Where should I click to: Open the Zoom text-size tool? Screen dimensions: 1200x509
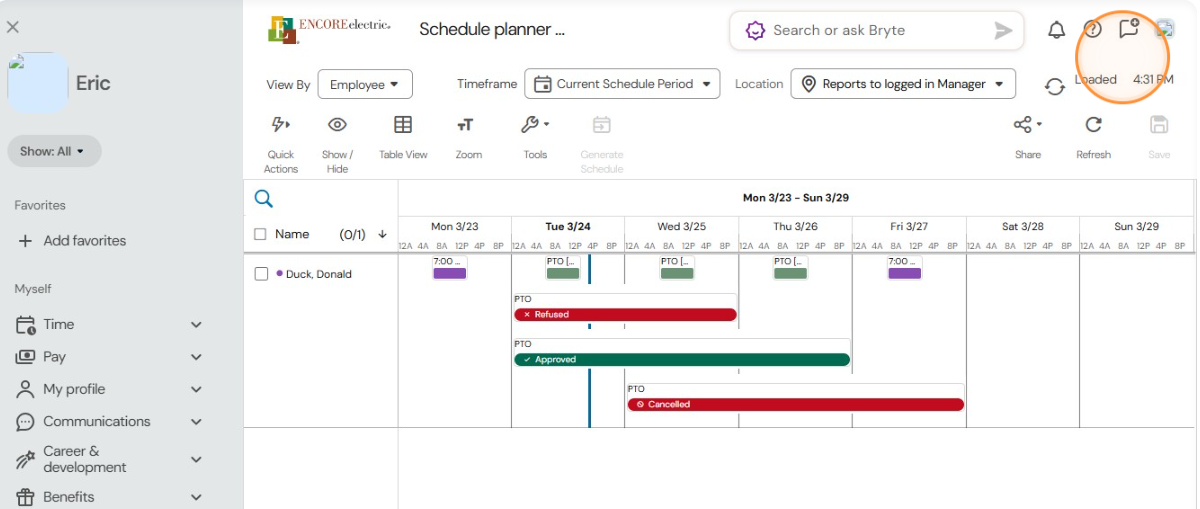click(465, 125)
